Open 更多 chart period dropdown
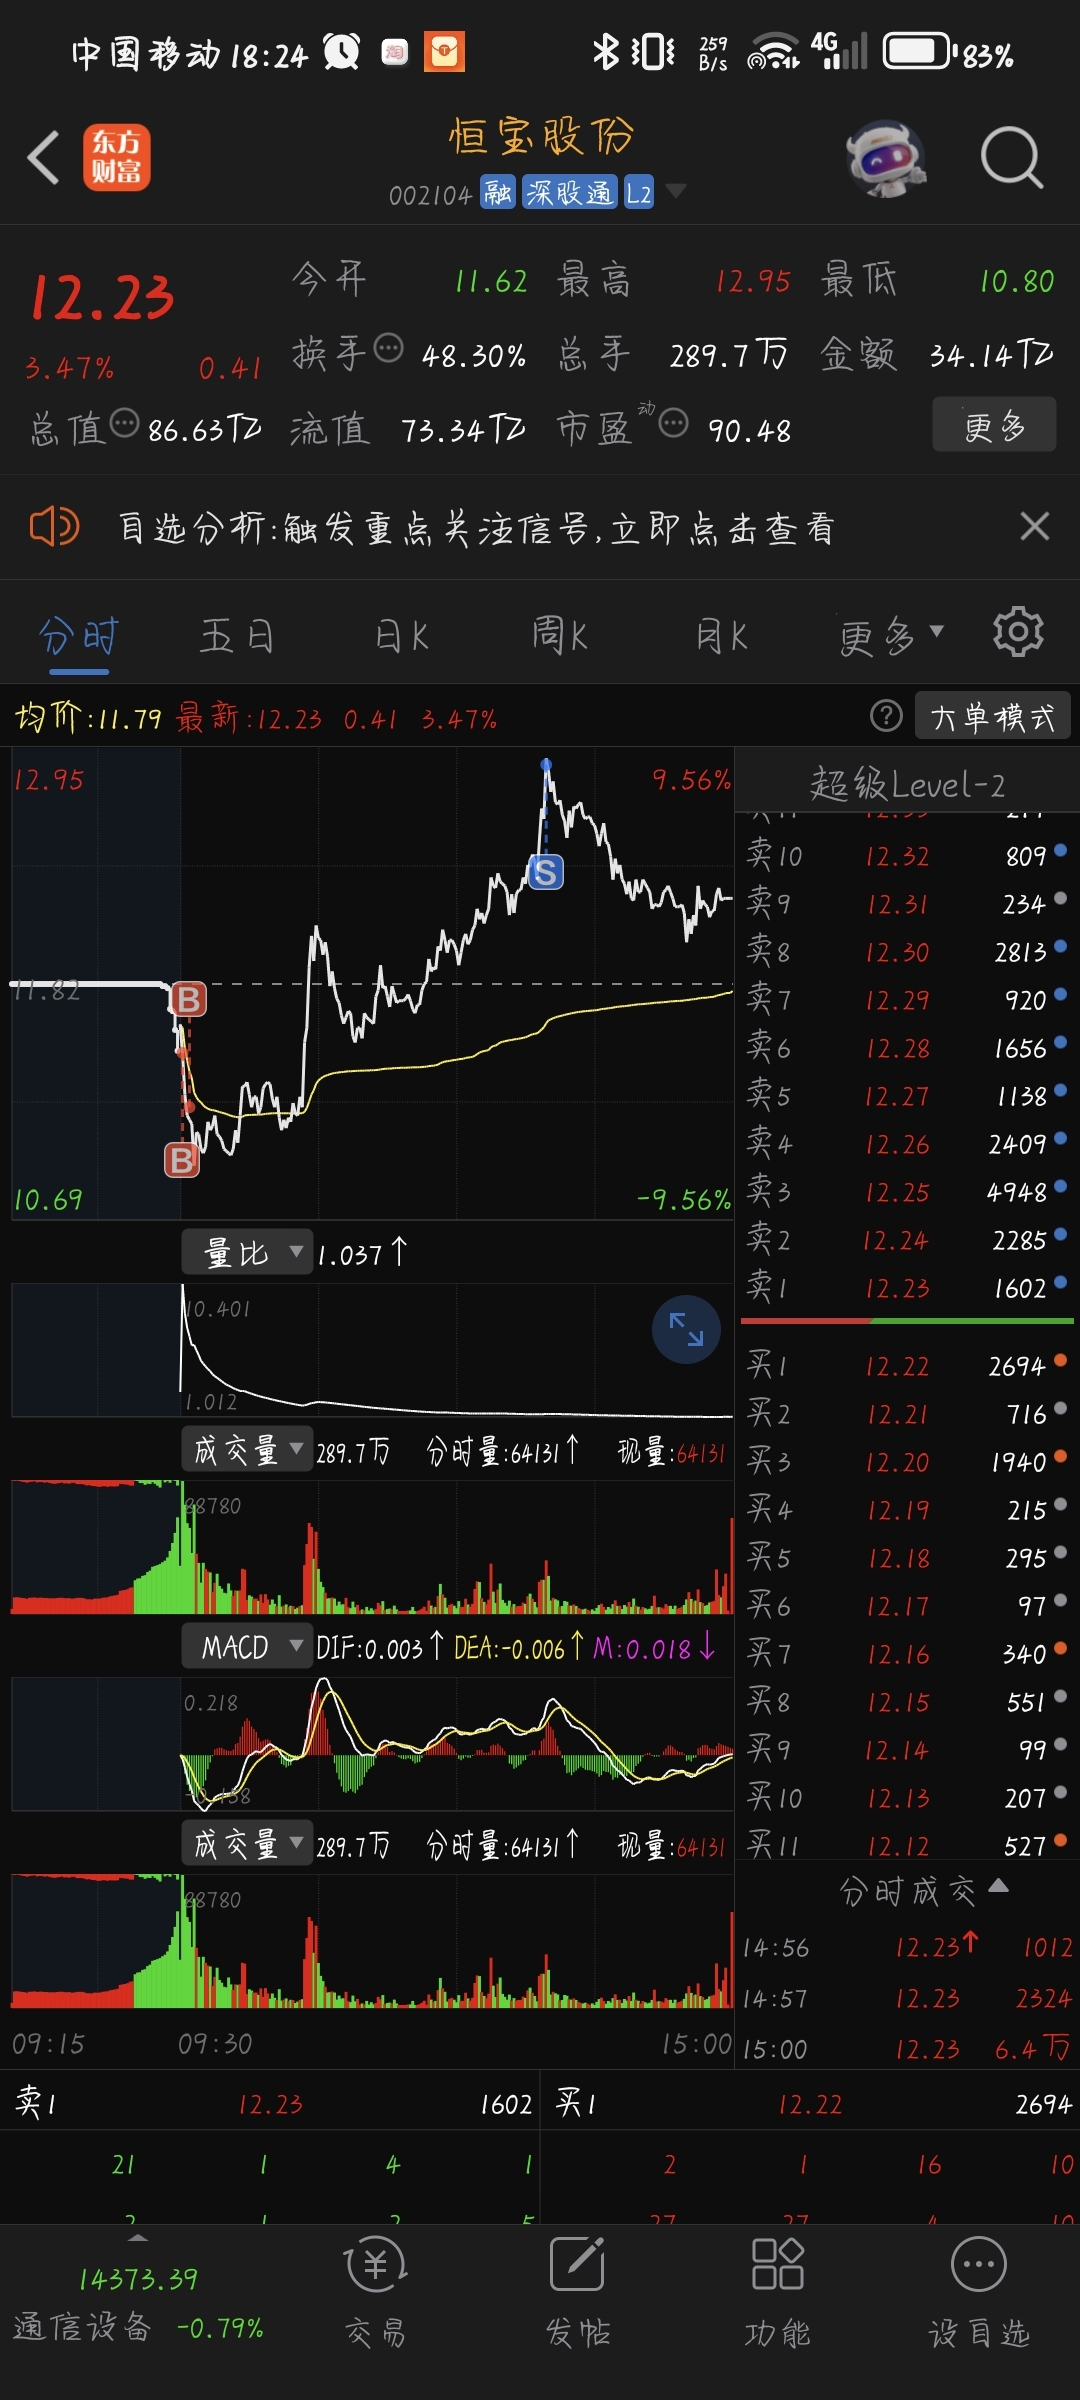 (892, 636)
